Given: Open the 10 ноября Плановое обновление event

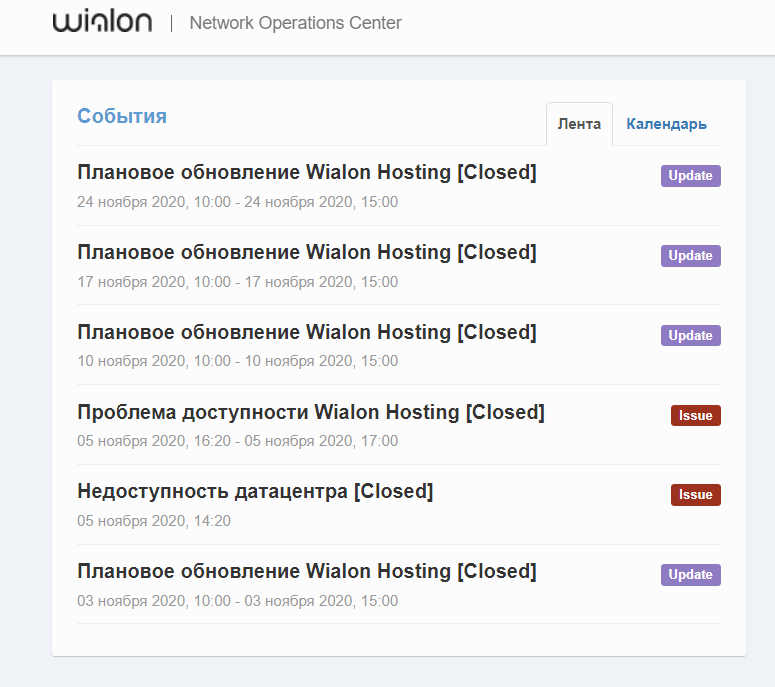Looking at the screenshot, I should tap(307, 332).
